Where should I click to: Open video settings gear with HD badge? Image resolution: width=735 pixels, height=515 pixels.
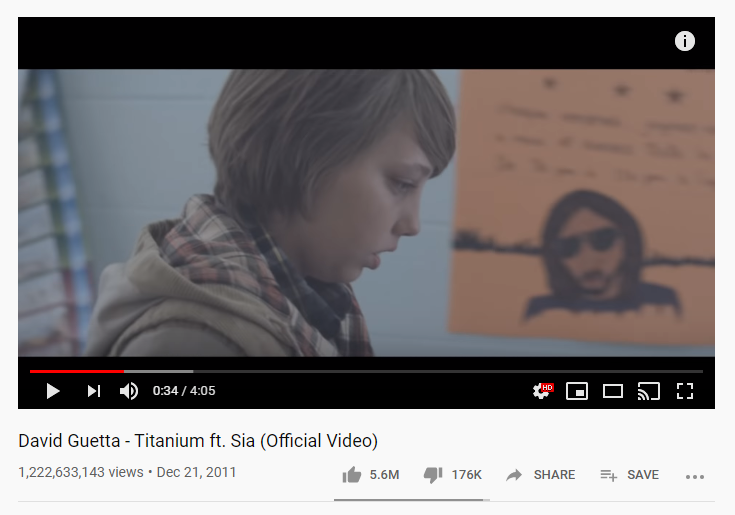click(x=543, y=391)
